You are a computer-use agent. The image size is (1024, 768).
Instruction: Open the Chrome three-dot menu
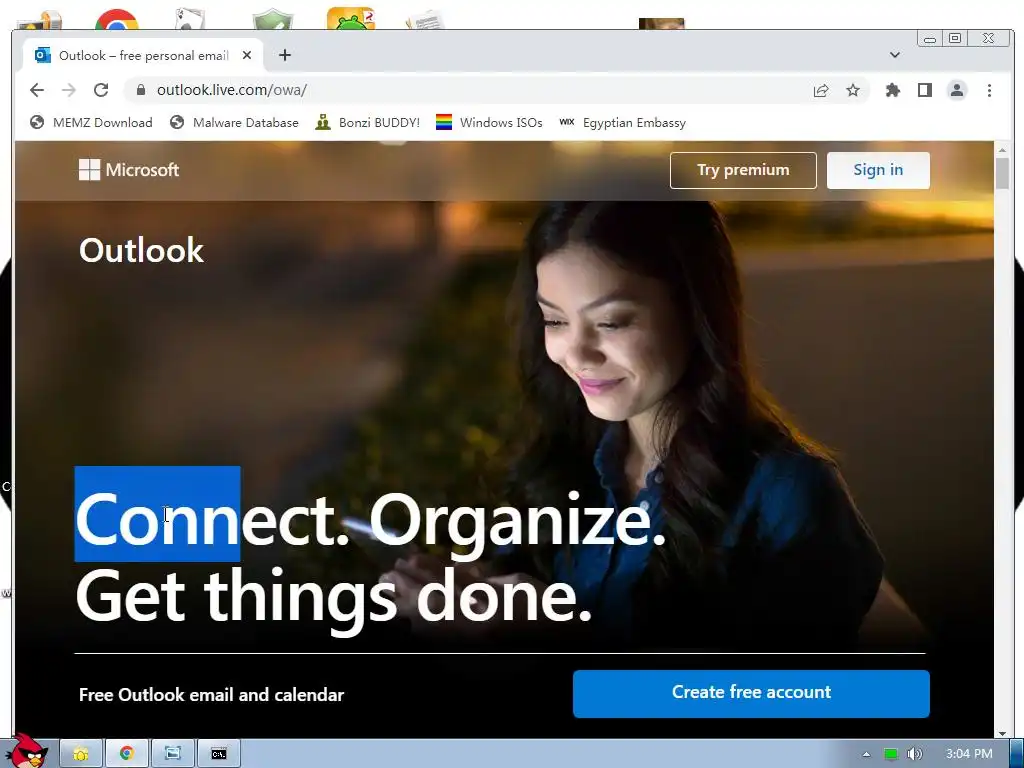point(989,90)
